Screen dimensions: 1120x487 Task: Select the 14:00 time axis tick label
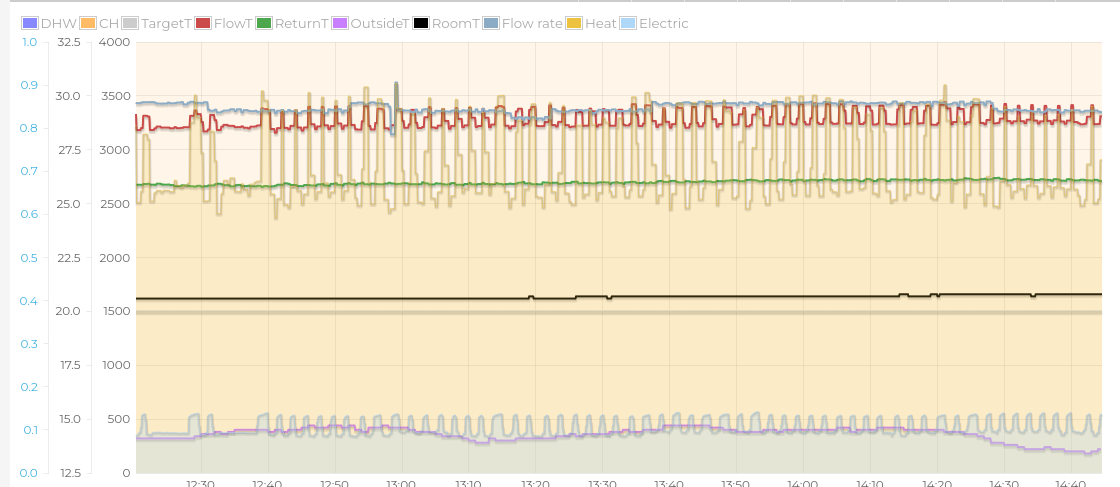click(802, 483)
